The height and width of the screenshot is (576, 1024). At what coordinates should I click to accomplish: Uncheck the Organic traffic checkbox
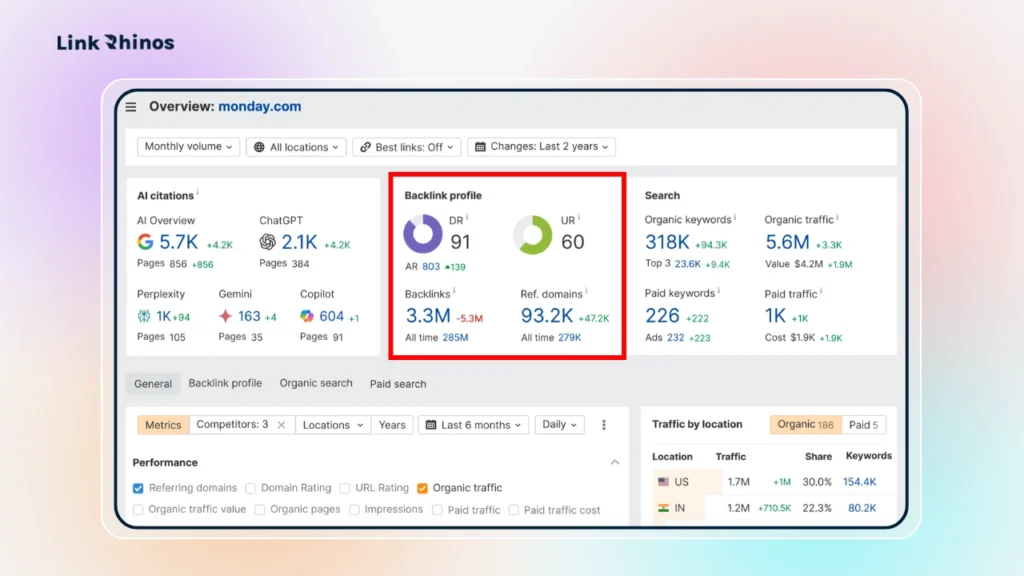point(423,488)
